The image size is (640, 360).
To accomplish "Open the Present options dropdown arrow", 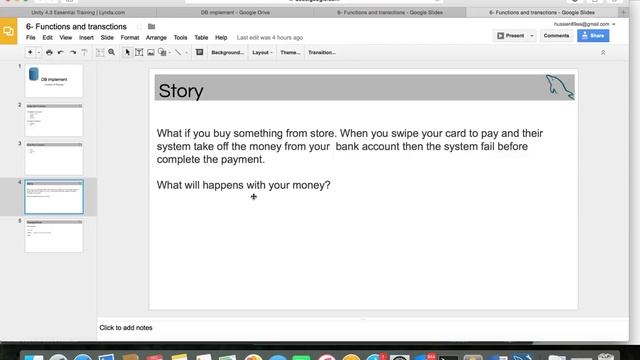I will (532, 36).
